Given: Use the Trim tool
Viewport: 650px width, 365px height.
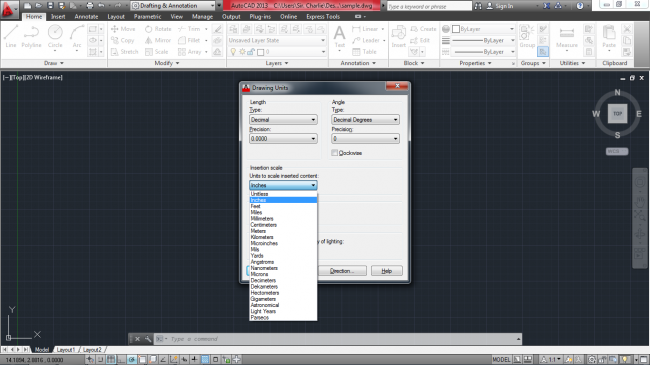Looking at the screenshot, I should click(x=189, y=29).
